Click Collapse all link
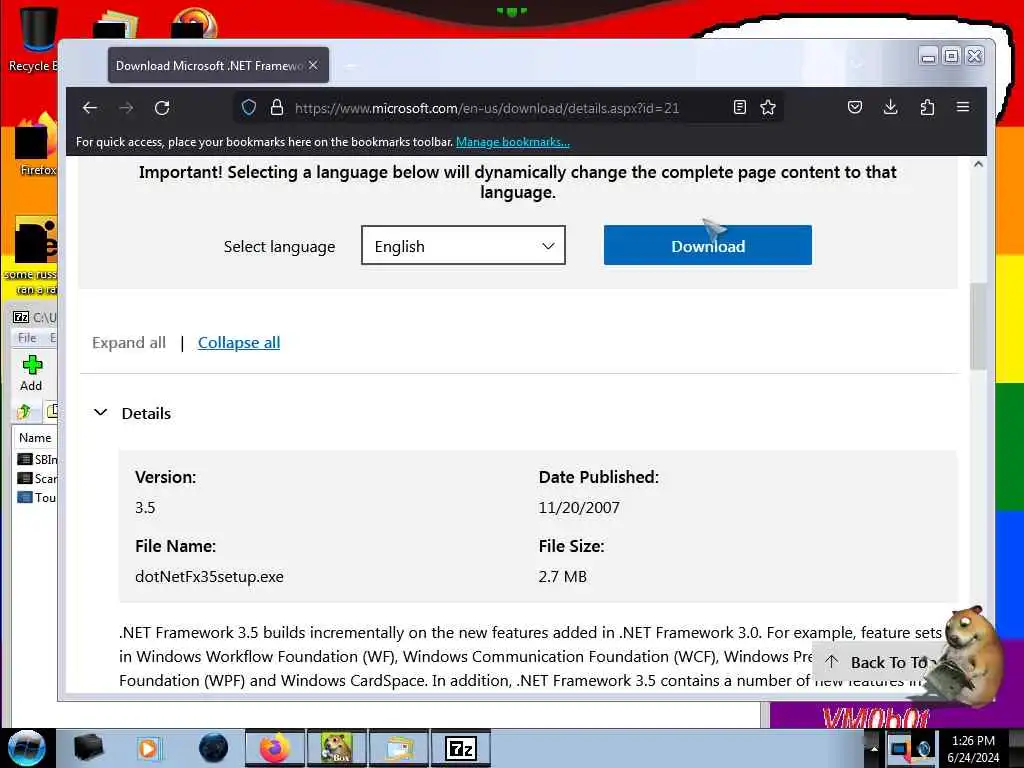Image resolution: width=1024 pixels, height=768 pixels. click(239, 343)
